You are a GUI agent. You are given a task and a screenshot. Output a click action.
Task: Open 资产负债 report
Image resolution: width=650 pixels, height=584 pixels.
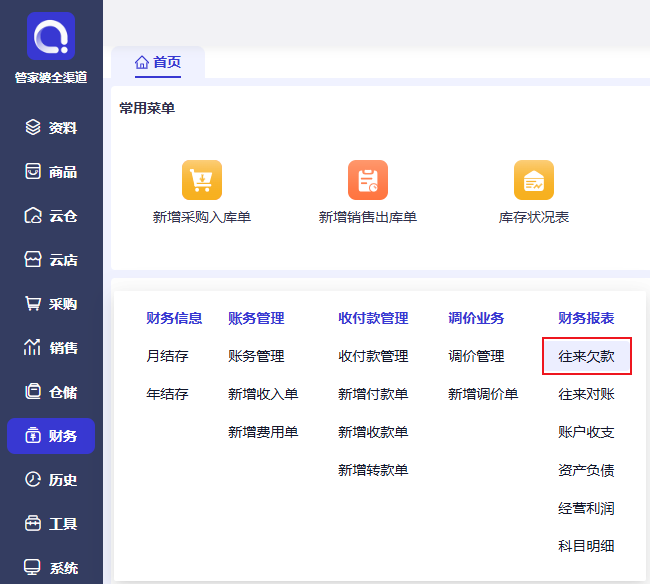coord(586,470)
